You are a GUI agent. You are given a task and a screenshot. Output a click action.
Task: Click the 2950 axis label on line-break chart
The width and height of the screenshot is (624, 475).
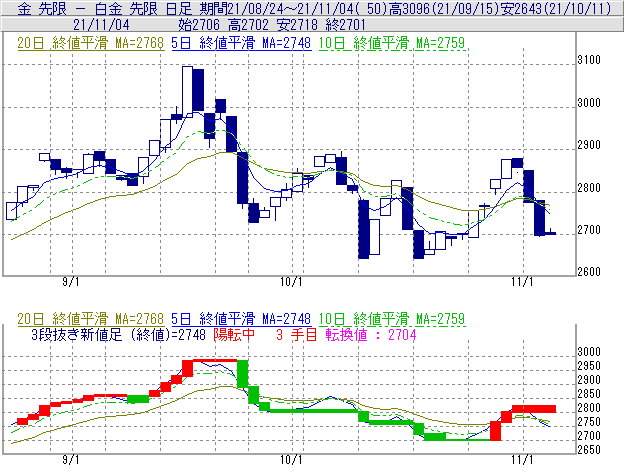point(589,366)
